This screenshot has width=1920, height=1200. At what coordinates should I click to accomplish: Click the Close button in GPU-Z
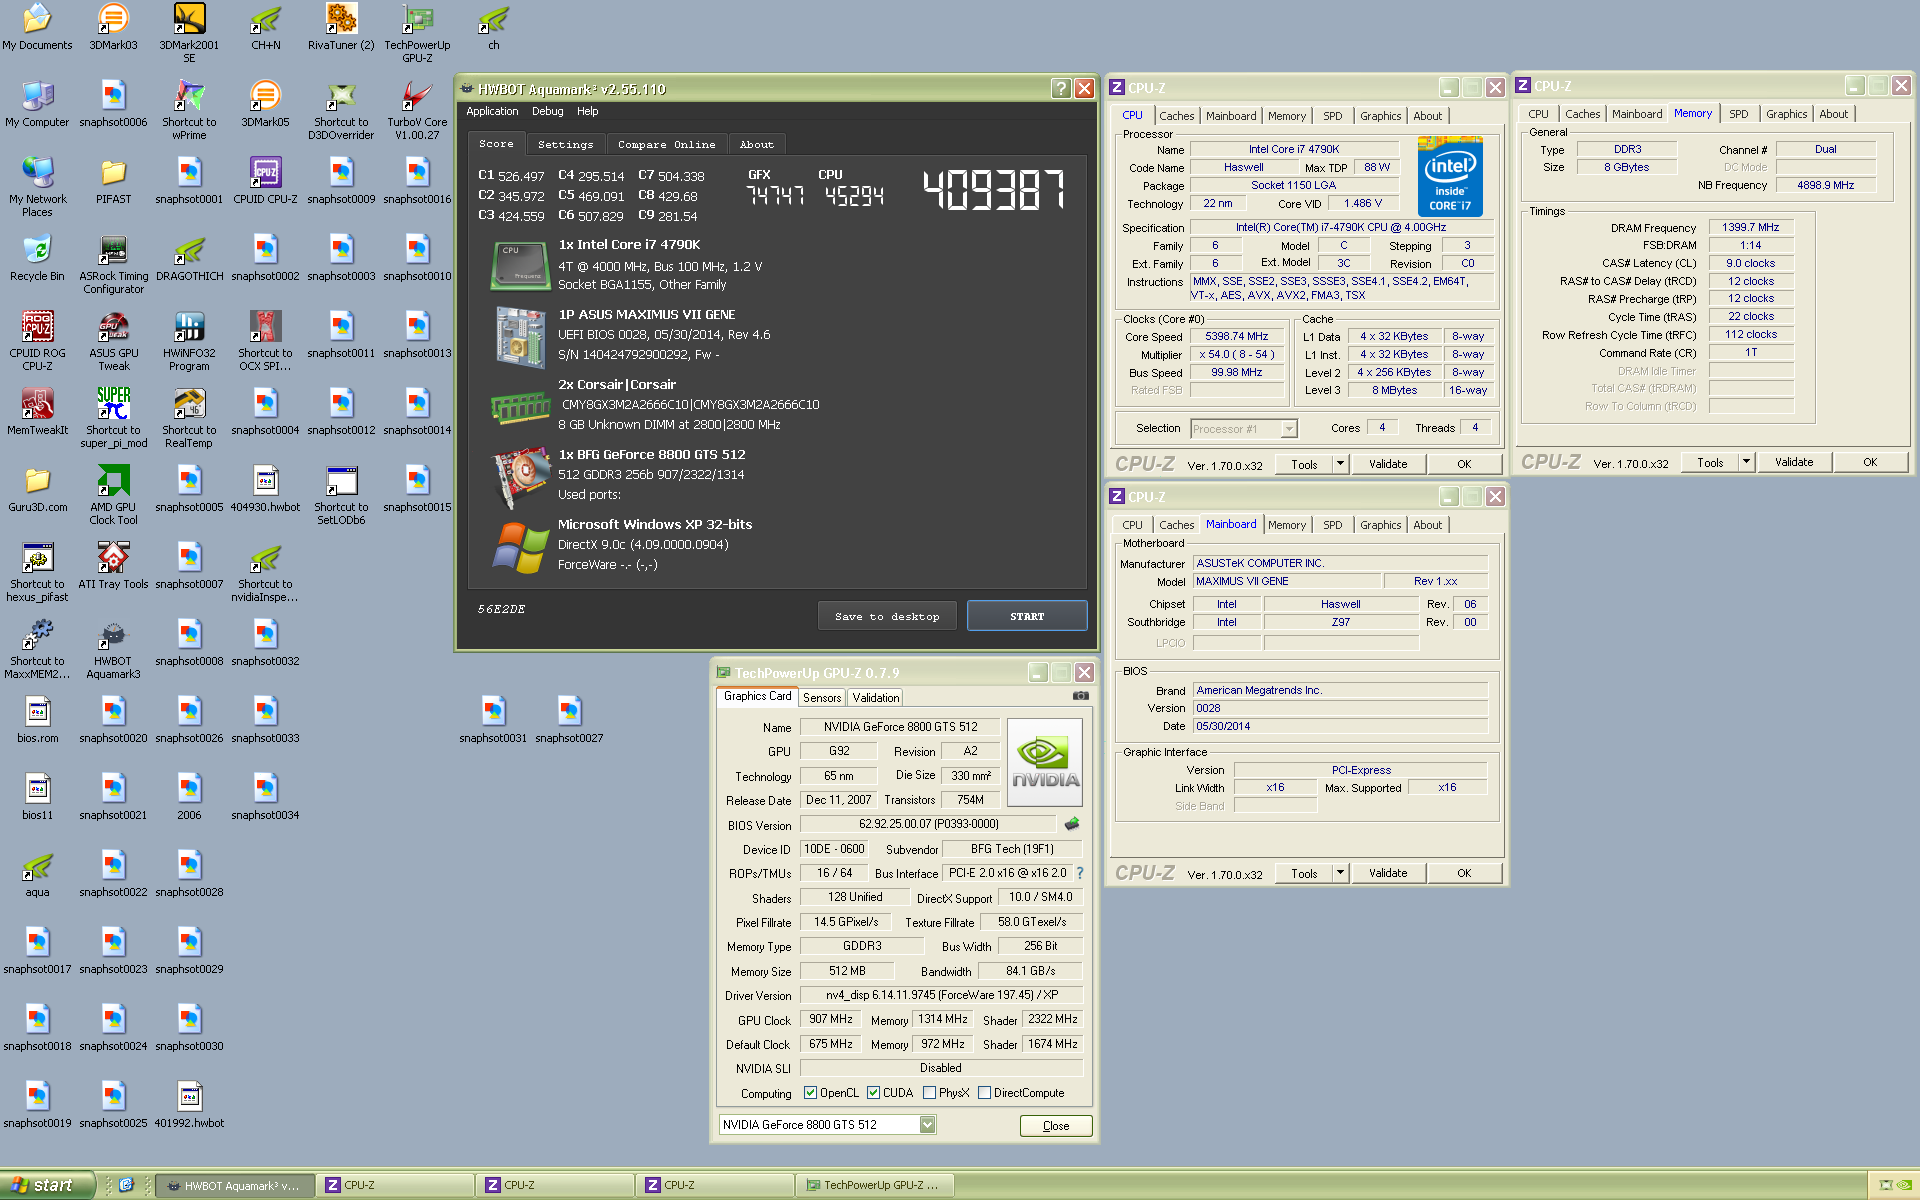coord(1056,1126)
